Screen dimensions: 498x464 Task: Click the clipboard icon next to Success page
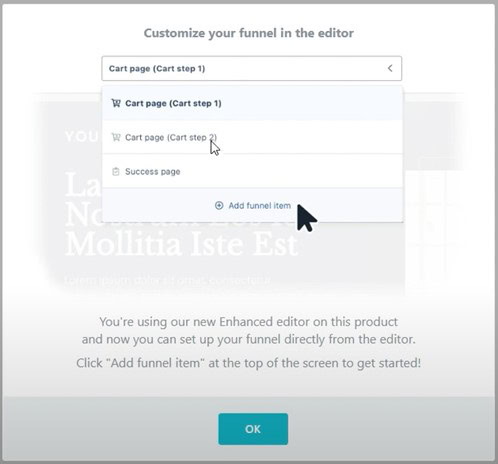click(x=116, y=172)
